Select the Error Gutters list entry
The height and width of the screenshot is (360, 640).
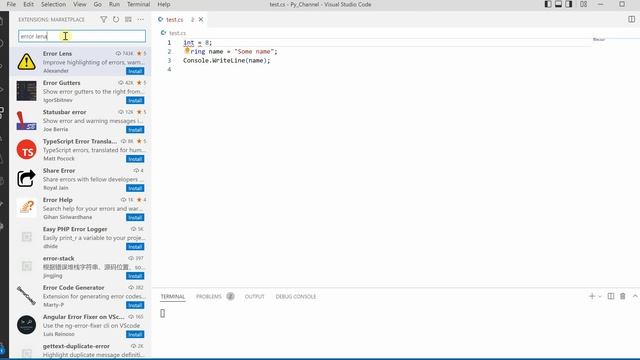[x=80, y=91]
